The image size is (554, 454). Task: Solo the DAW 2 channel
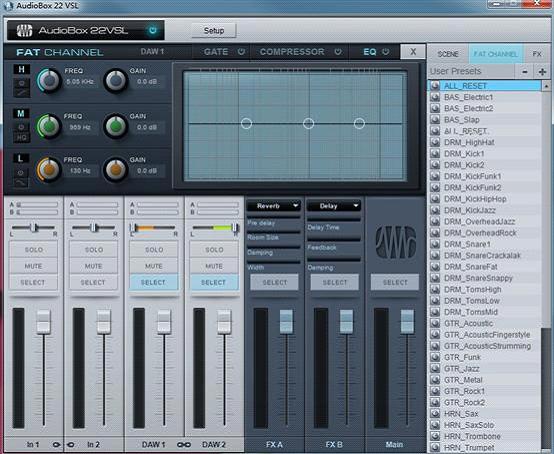pyautogui.click(x=214, y=249)
